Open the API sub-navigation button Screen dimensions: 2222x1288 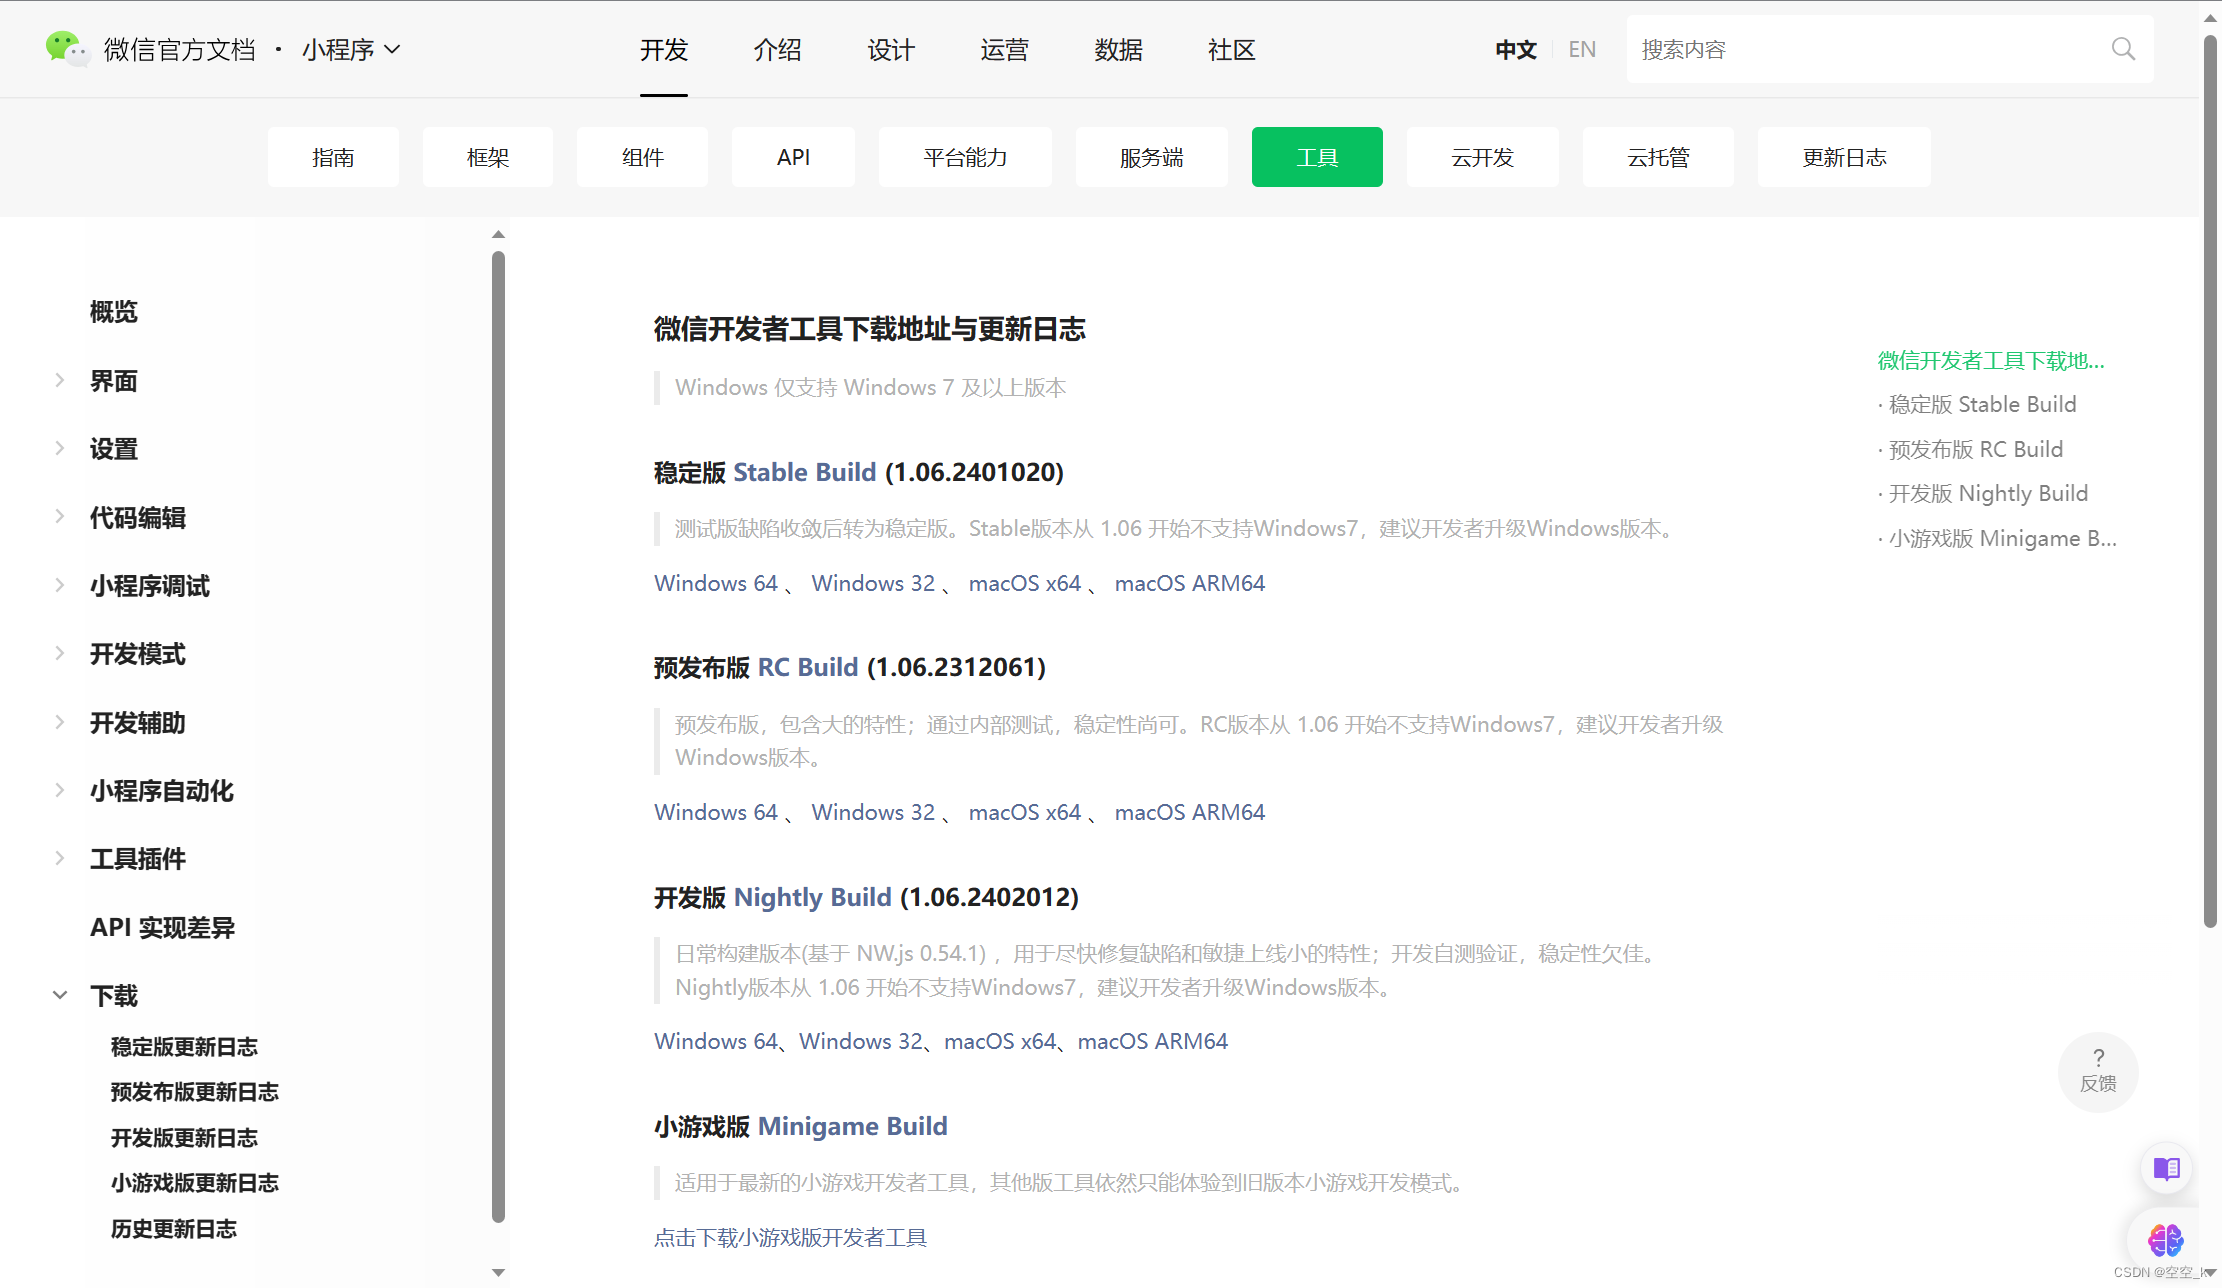(x=793, y=157)
